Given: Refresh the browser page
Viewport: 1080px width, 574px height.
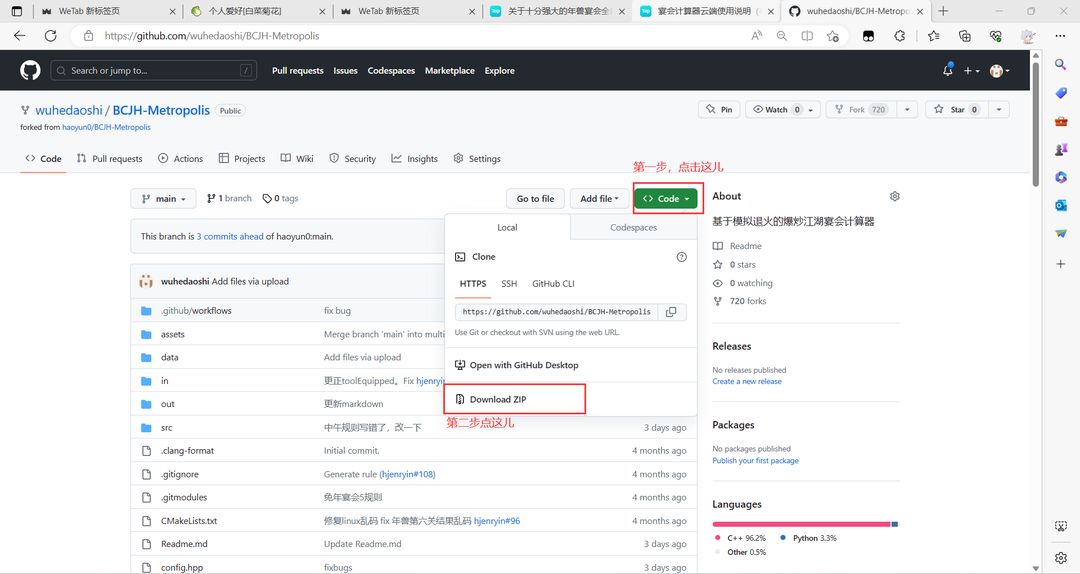Looking at the screenshot, I should 50,36.
